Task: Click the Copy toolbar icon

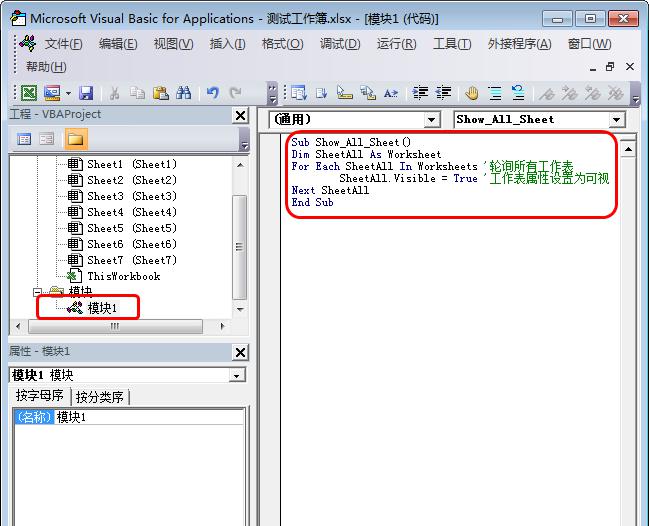Action: (137, 93)
